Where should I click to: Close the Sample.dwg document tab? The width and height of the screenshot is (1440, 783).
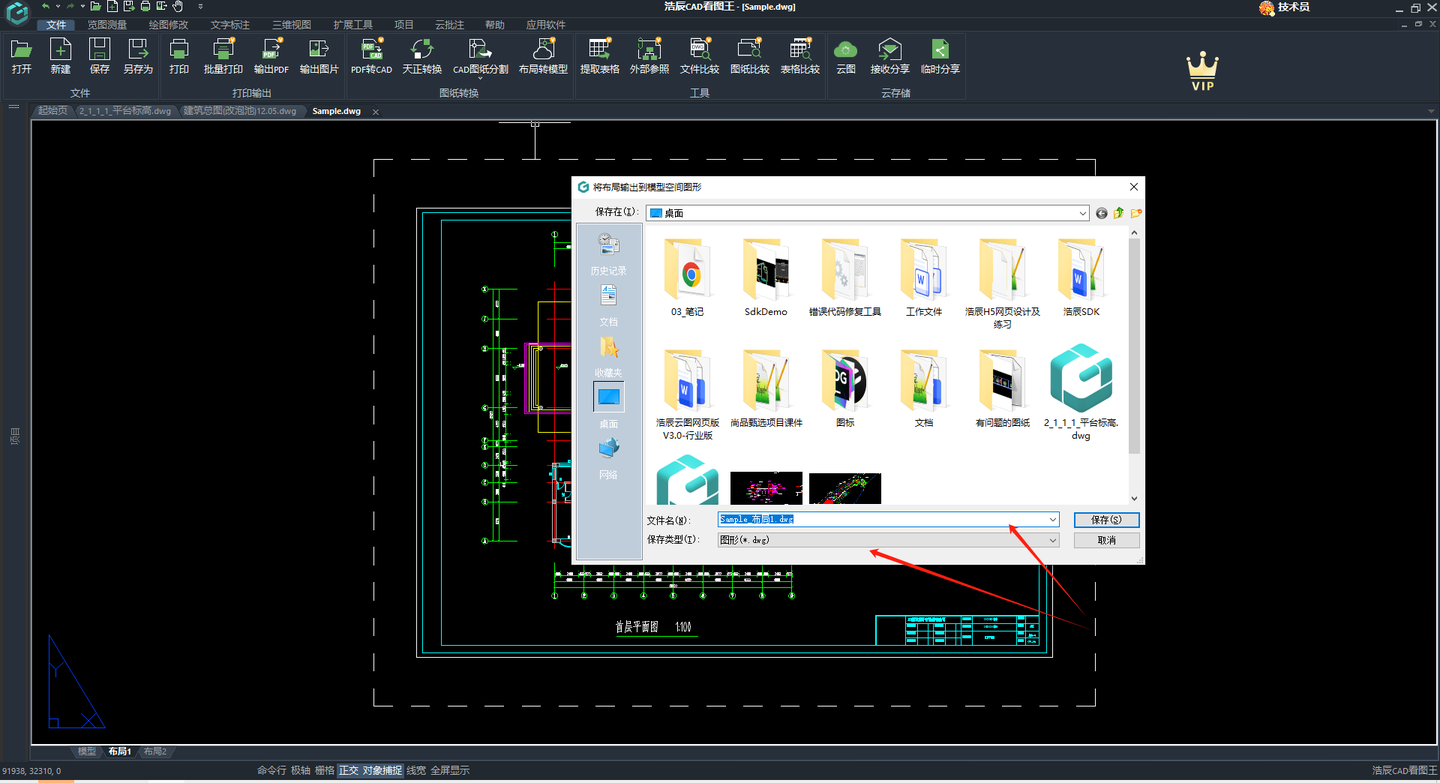(376, 112)
